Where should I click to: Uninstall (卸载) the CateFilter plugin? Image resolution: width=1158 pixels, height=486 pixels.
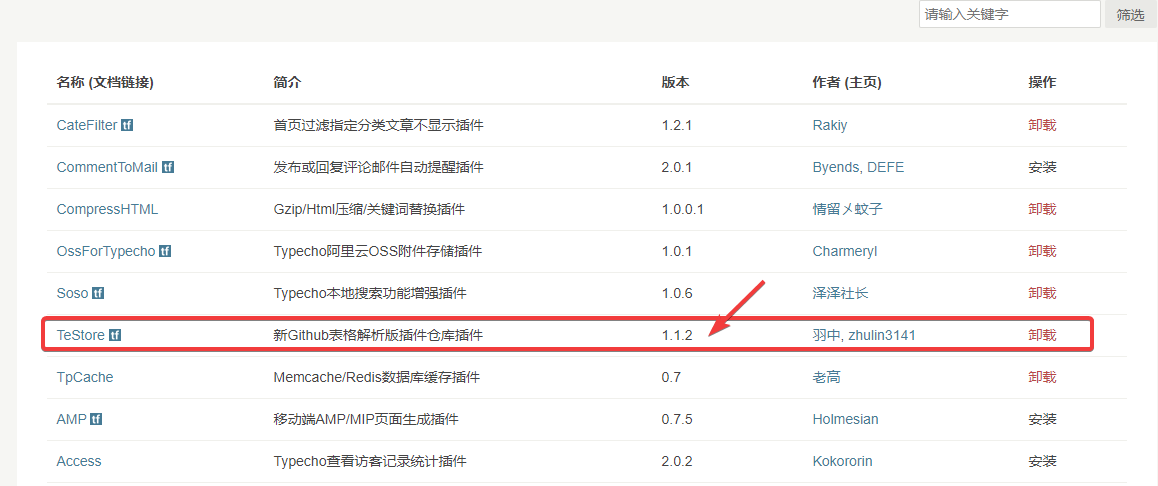pos(1042,126)
